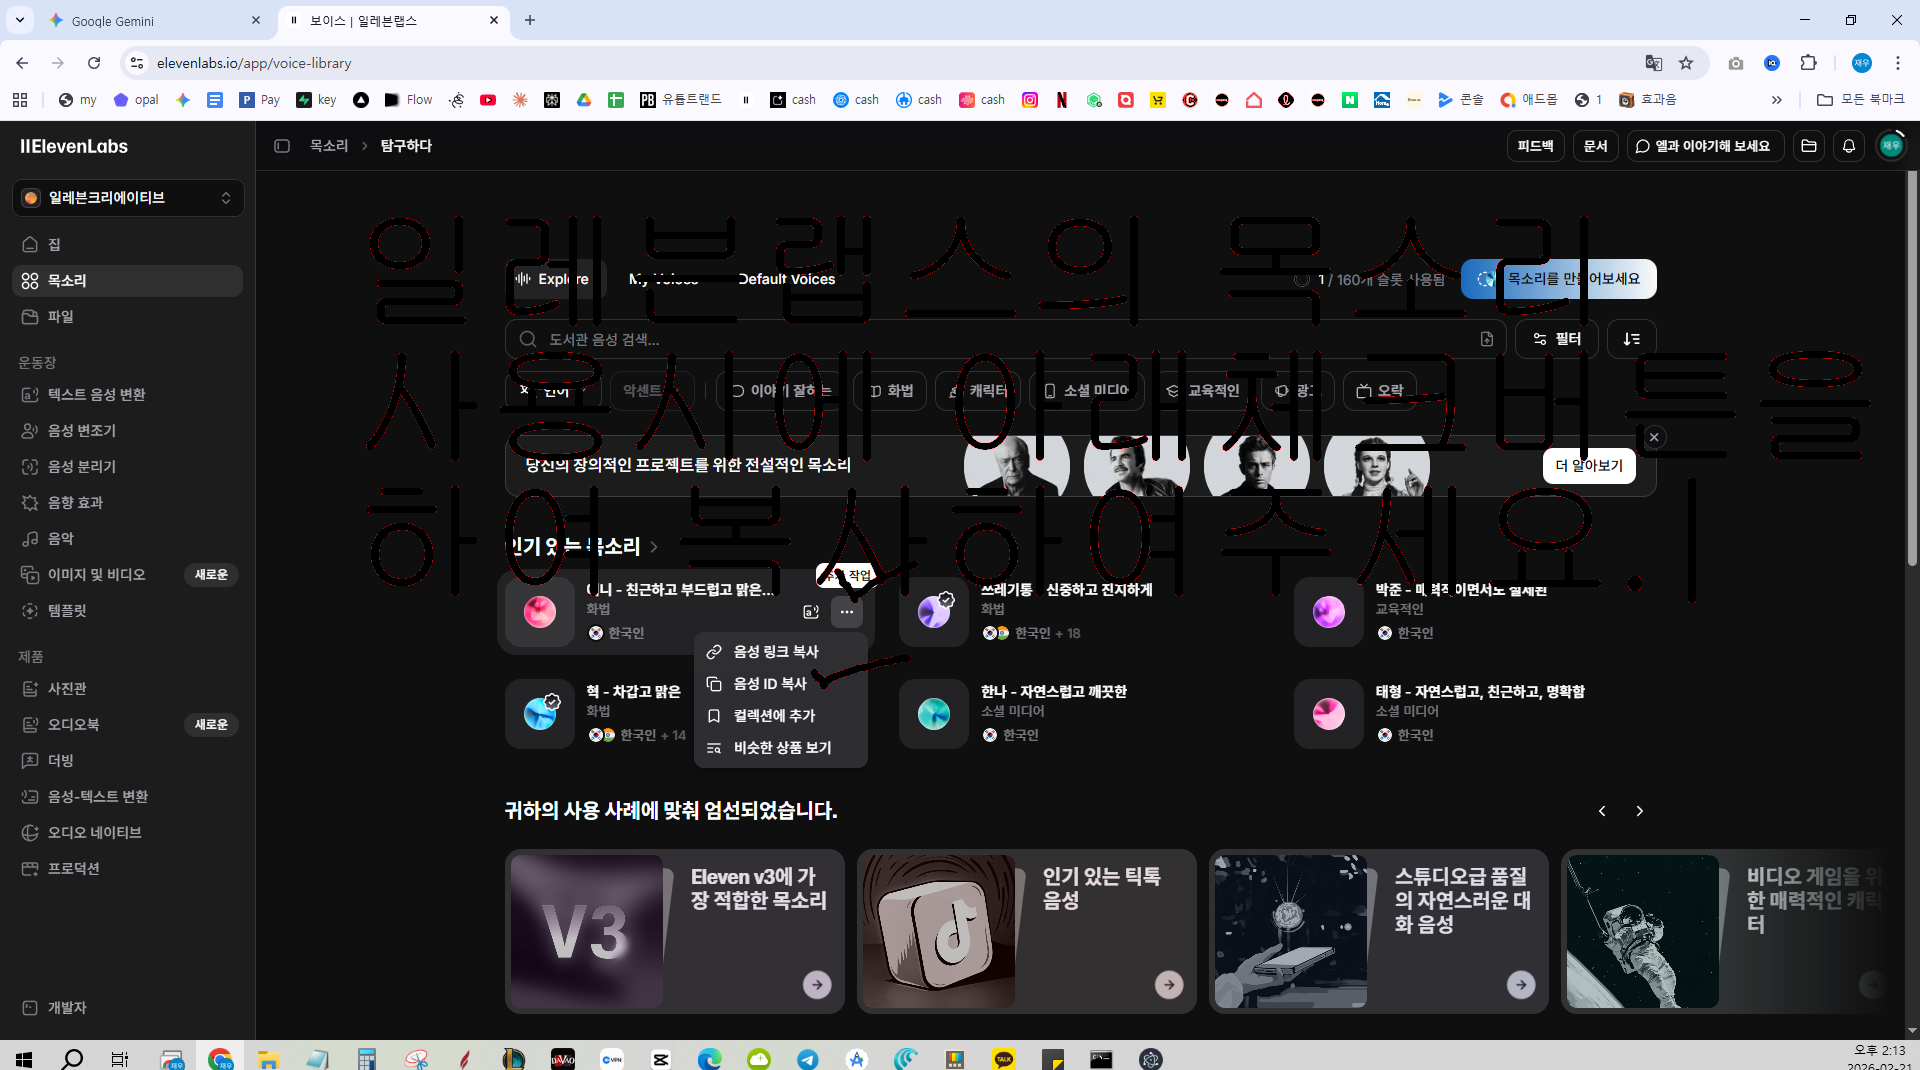Click the 더 알아보기 button
The height and width of the screenshot is (1070, 1920).
coord(1589,466)
